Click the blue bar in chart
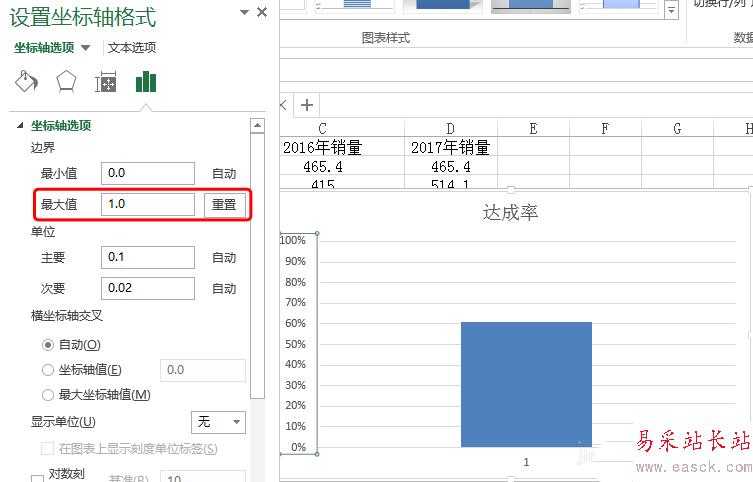This screenshot has height=482, width=753. (x=526, y=385)
